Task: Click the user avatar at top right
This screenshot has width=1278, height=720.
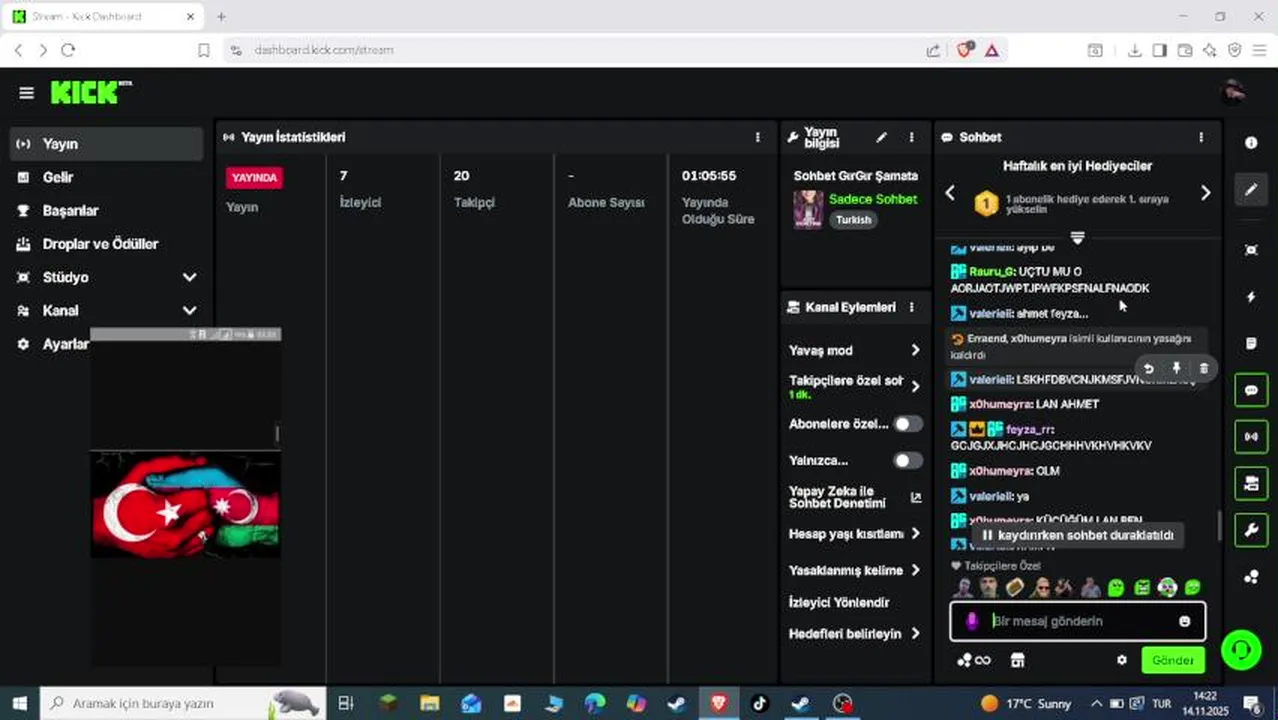Action: coord(1233,93)
